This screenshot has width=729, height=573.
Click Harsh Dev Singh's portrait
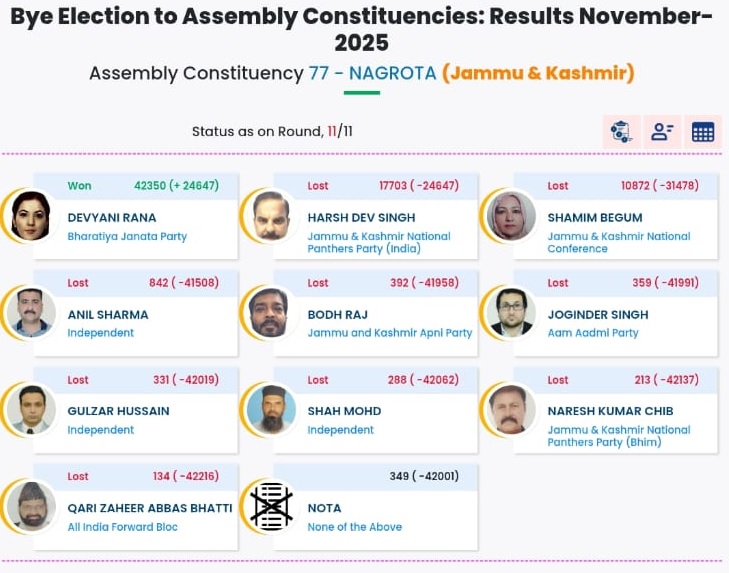[271, 215]
